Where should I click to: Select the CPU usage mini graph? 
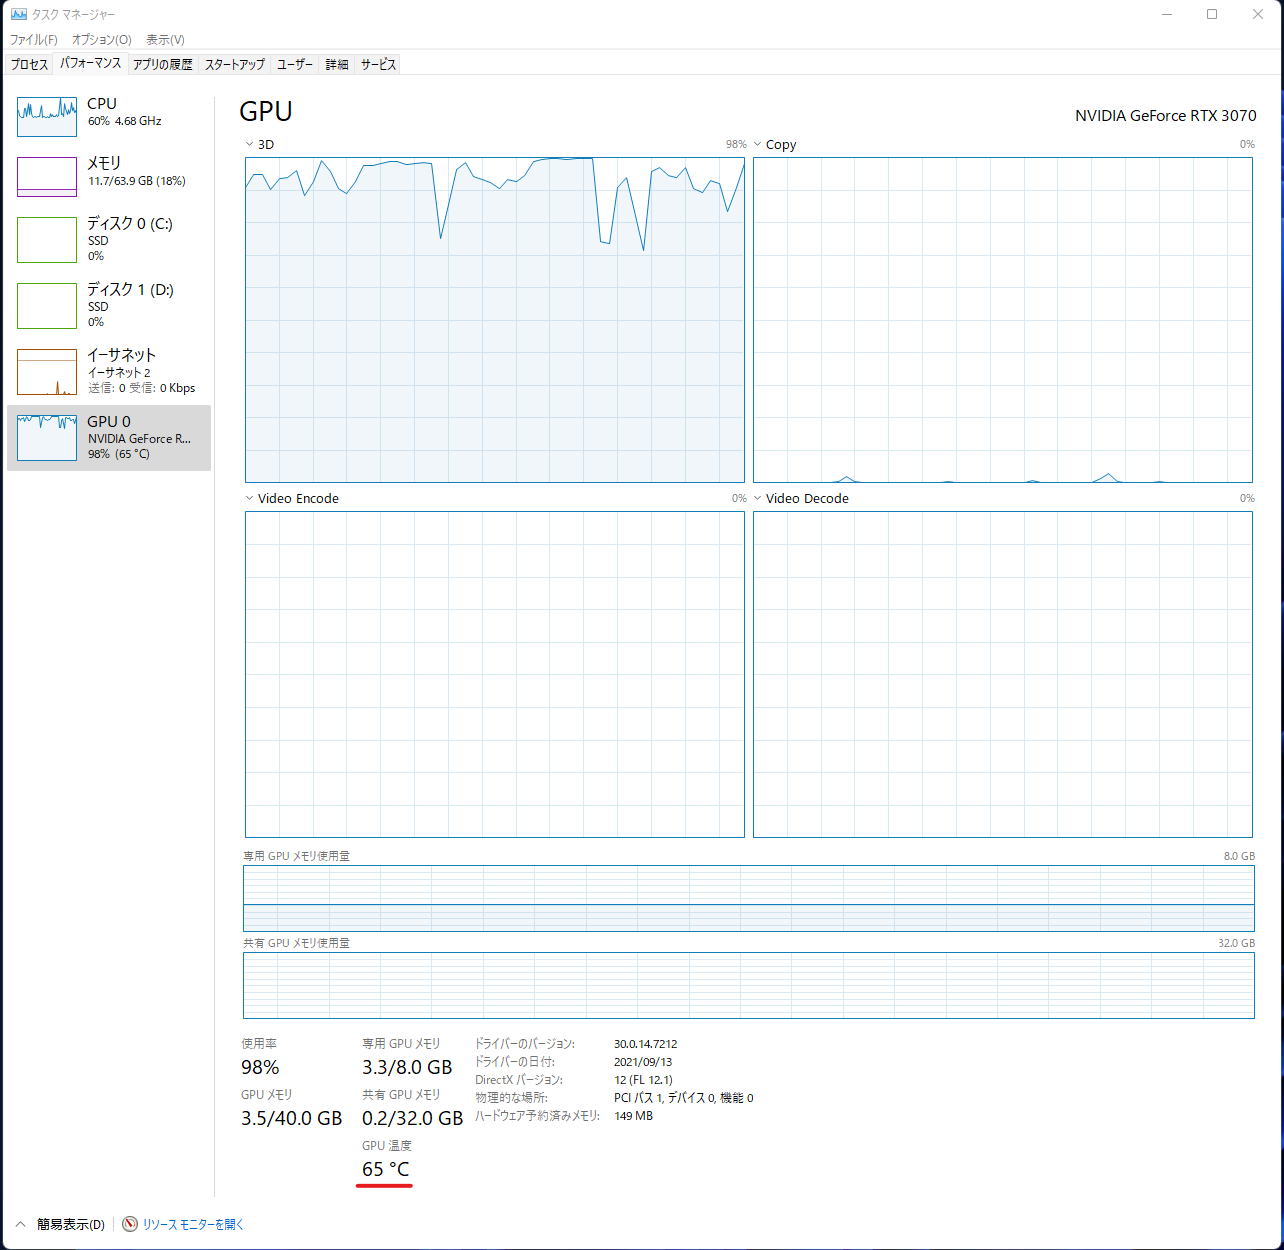[x=47, y=117]
